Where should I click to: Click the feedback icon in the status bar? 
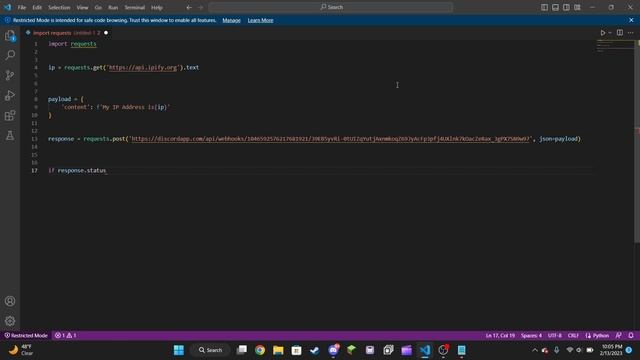coord(619,336)
